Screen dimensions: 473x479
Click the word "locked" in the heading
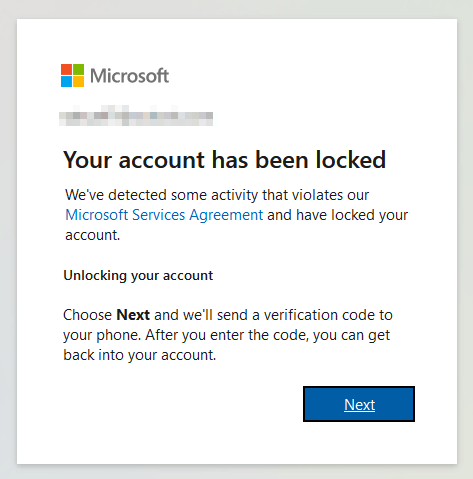[x=351, y=160]
